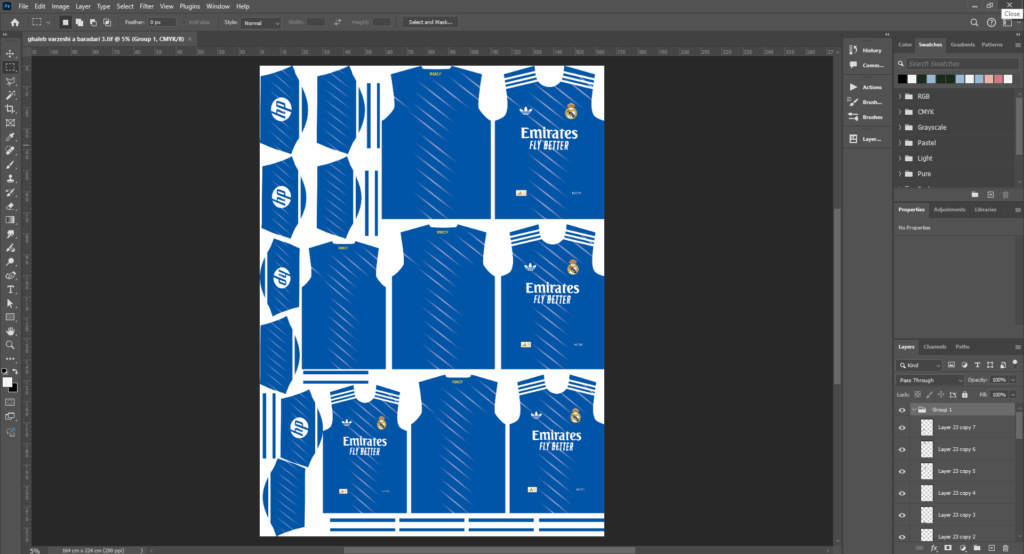The image size is (1024, 554).
Task: Select the Lasso tool
Action: [x=10, y=81]
